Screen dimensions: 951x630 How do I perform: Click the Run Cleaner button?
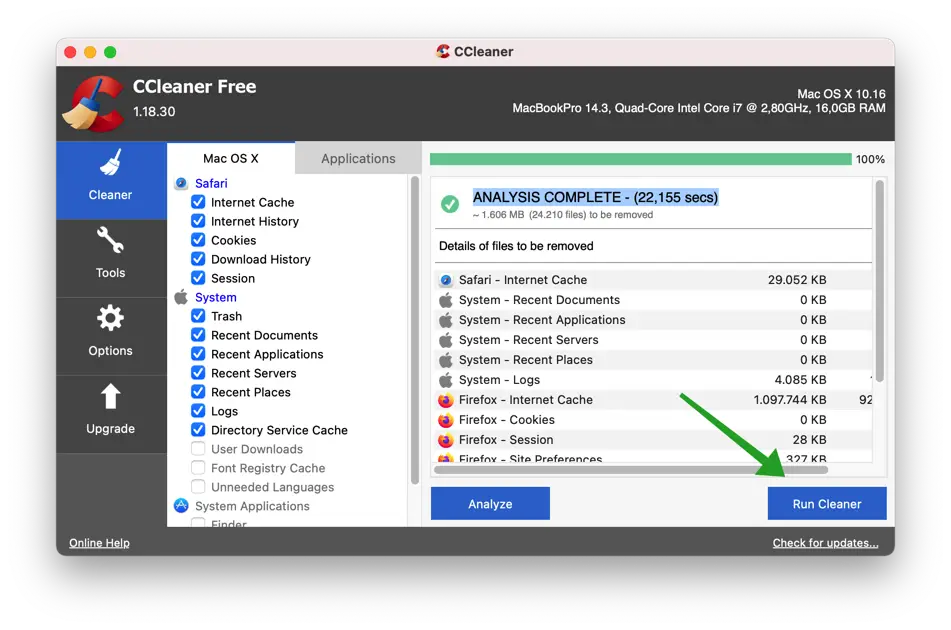[827, 504]
